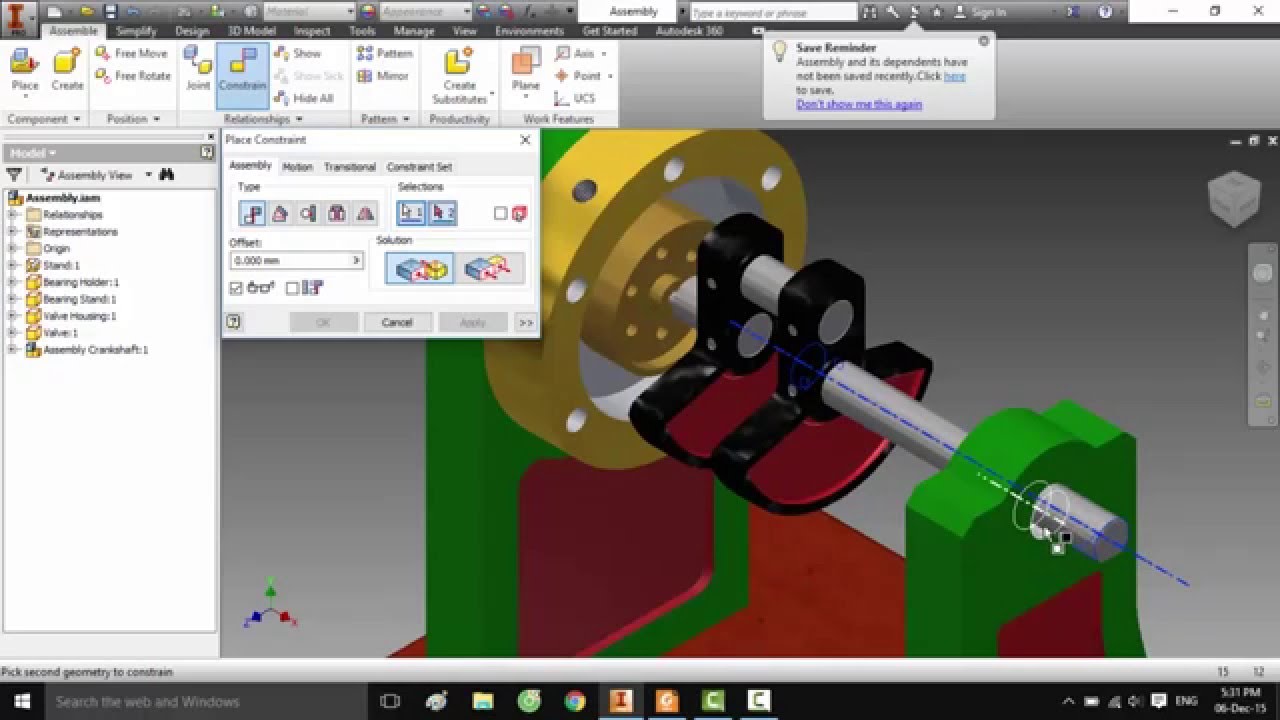
Task: Choose the Mate solution option
Action: point(420,268)
